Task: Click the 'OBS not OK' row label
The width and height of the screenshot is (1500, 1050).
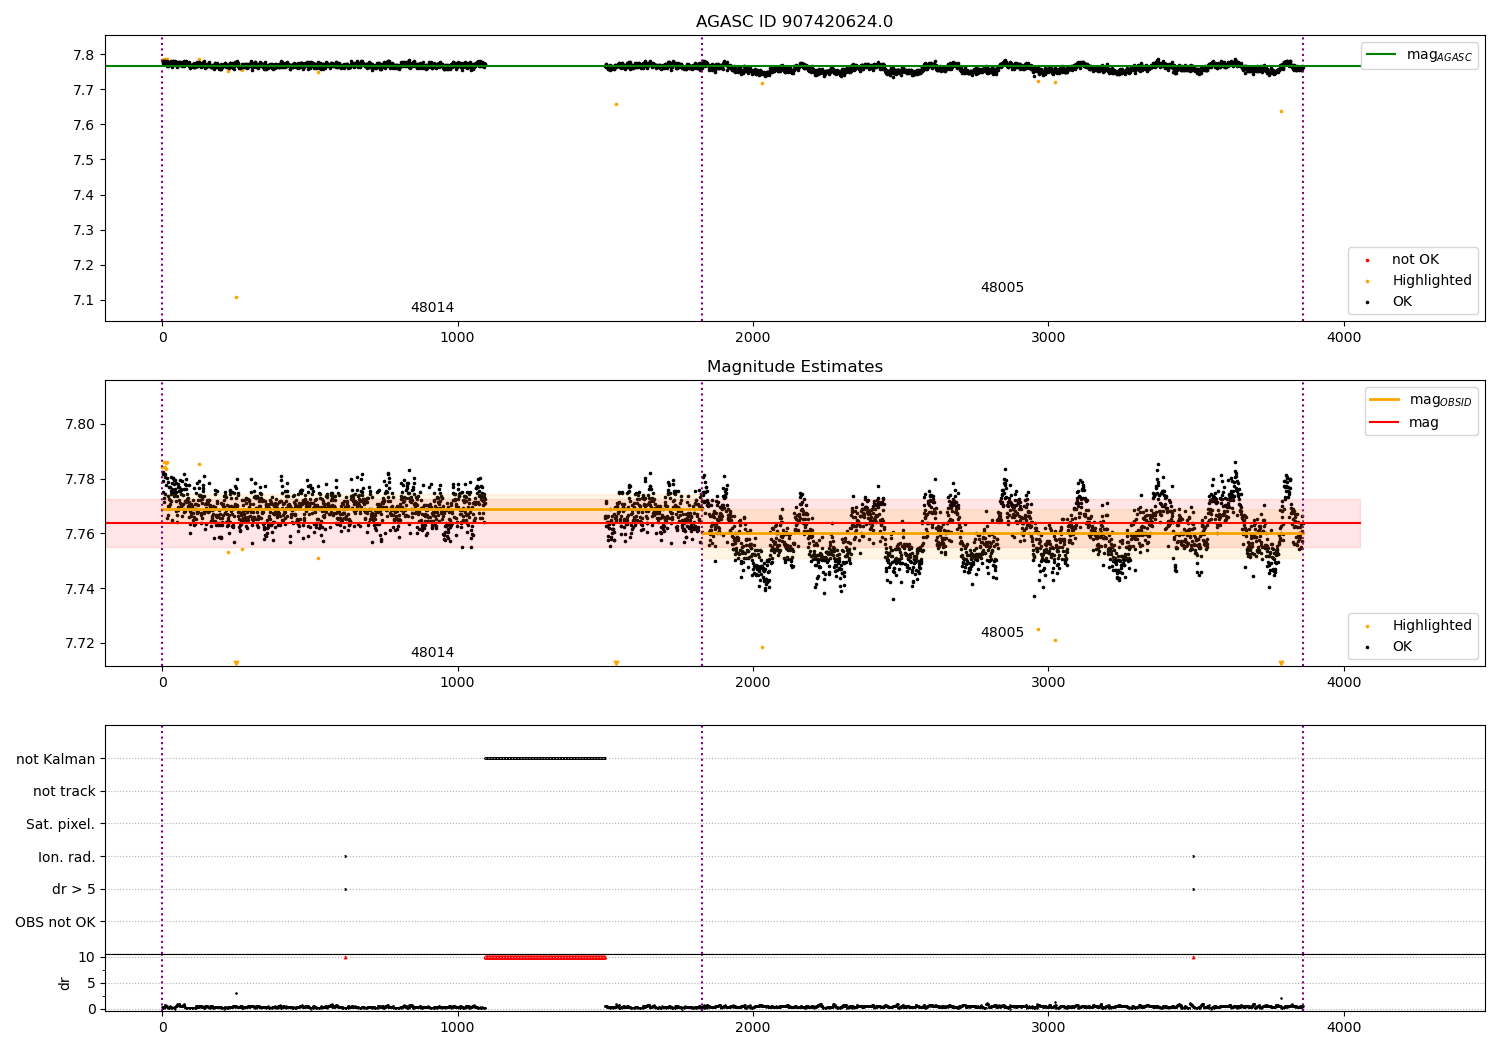Action: coord(56,923)
